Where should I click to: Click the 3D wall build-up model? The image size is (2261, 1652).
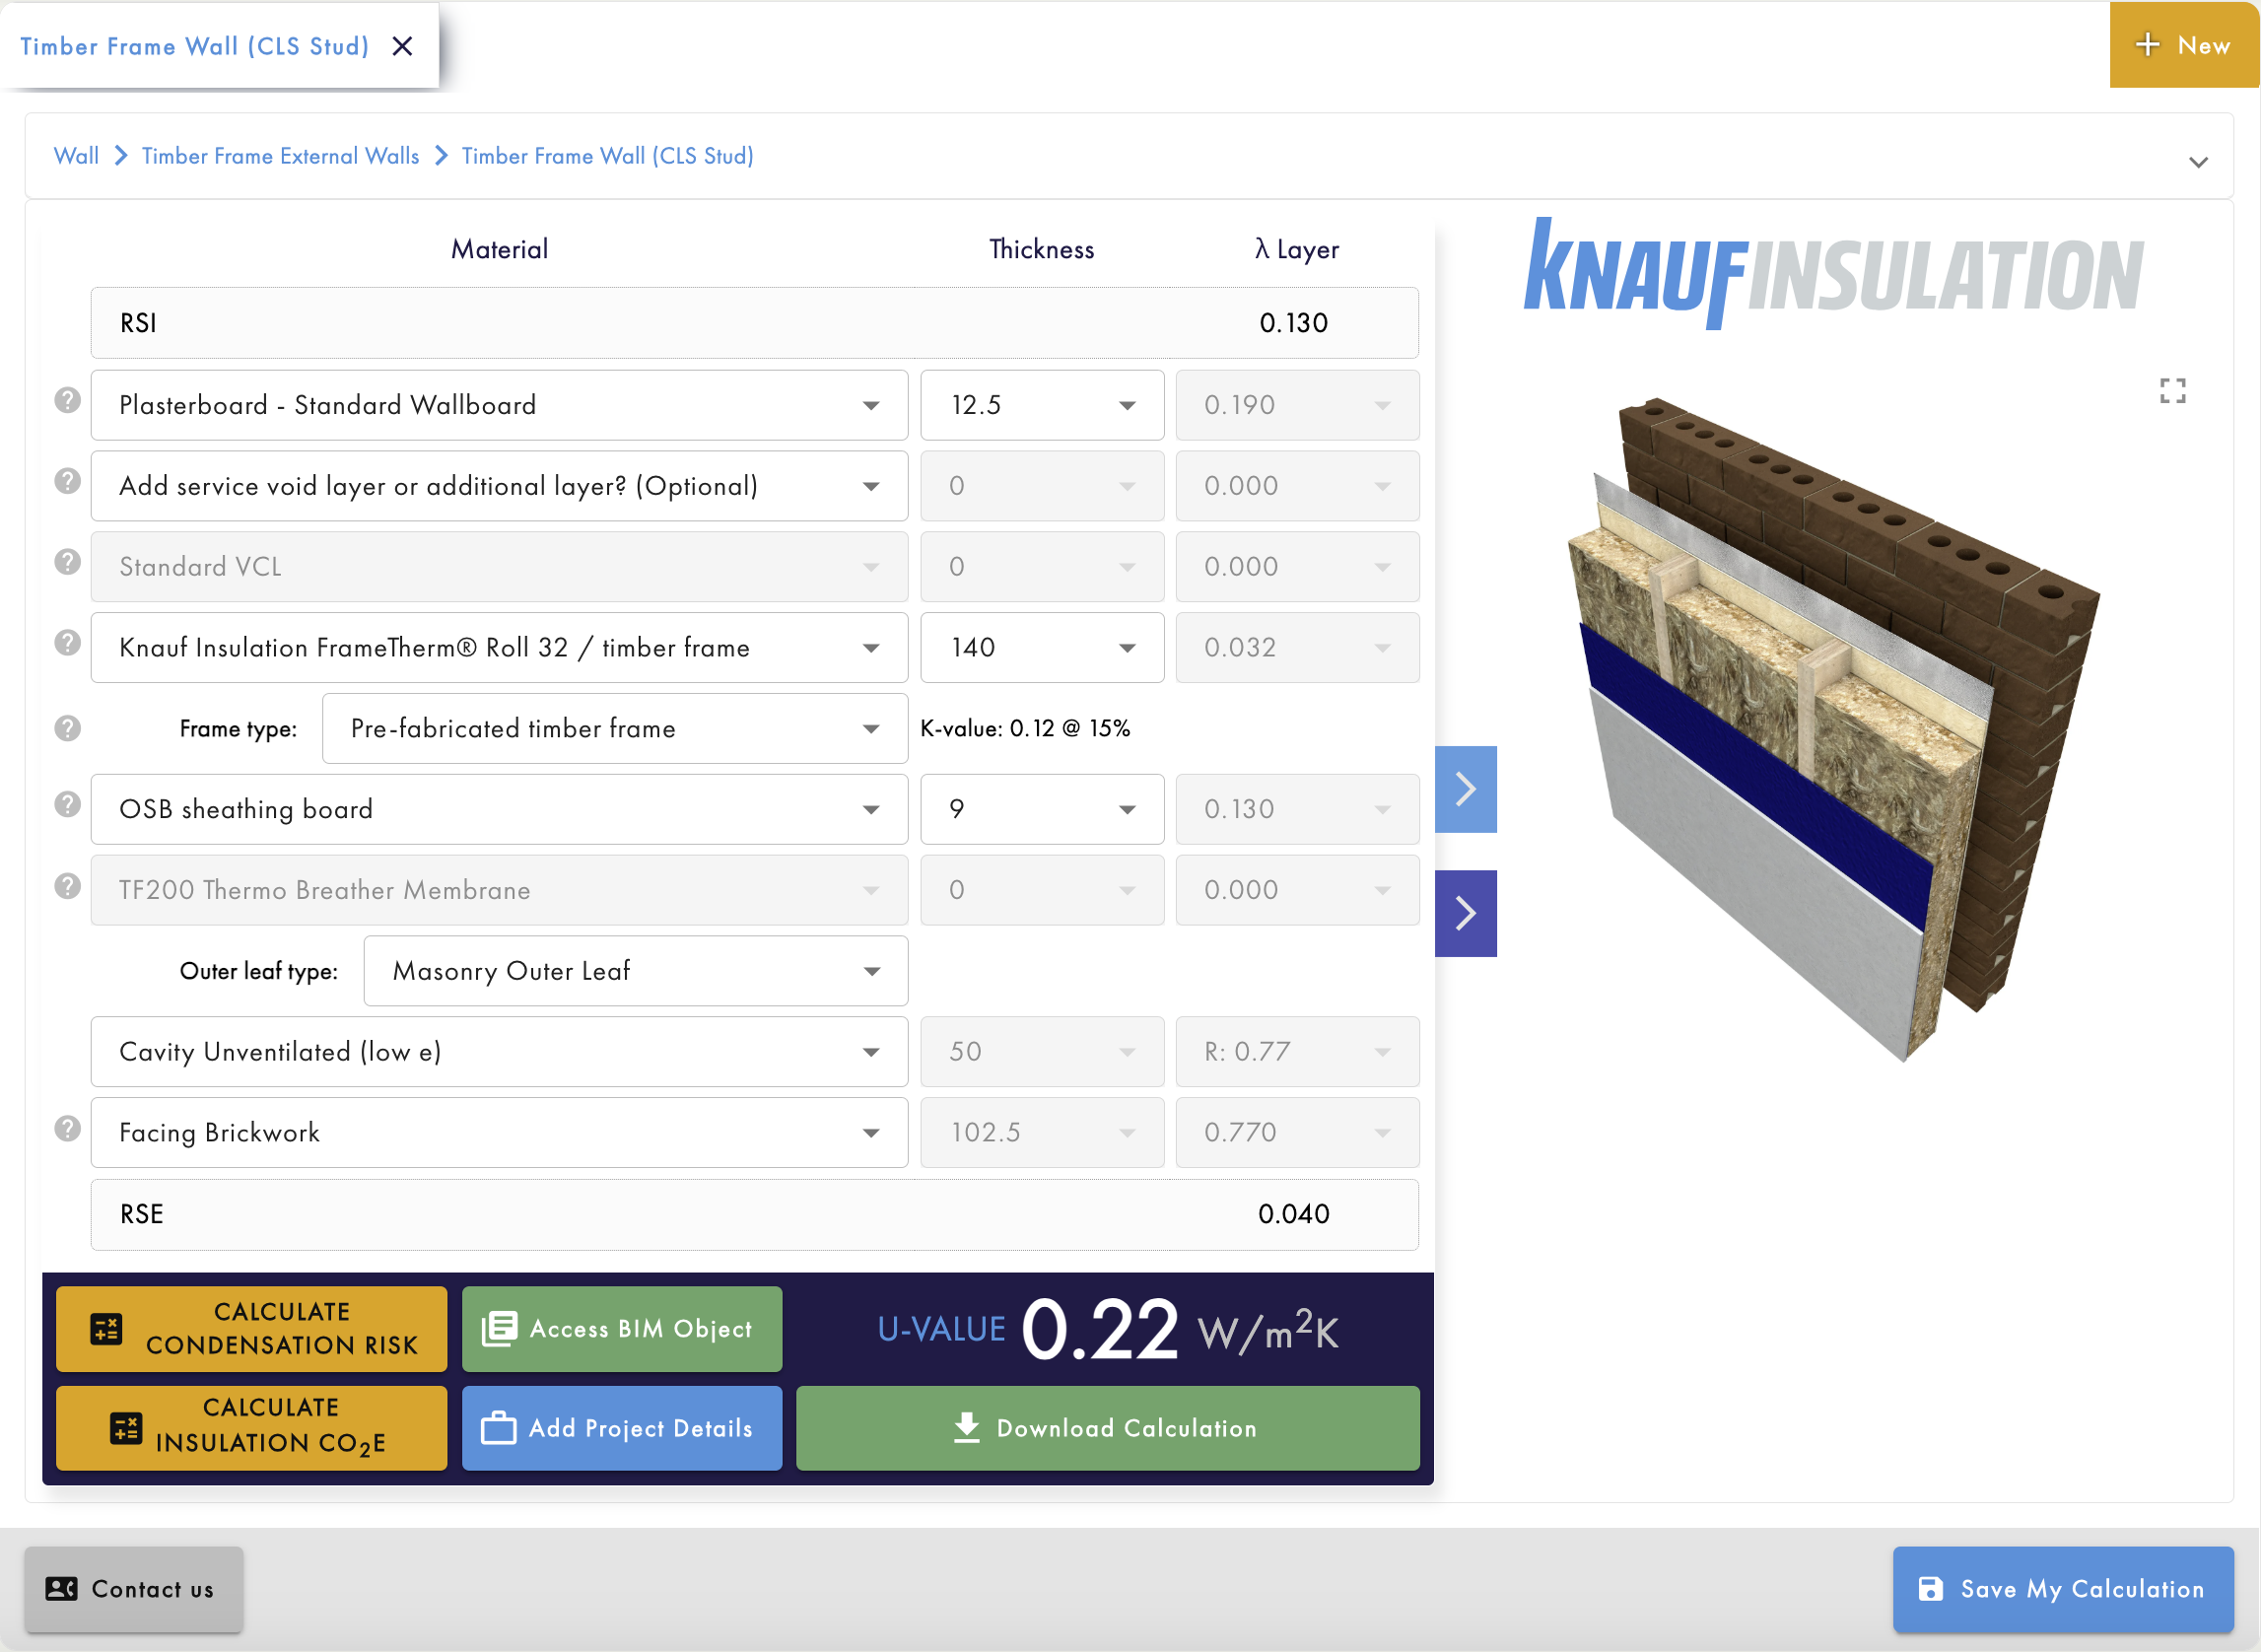pos(1835,730)
